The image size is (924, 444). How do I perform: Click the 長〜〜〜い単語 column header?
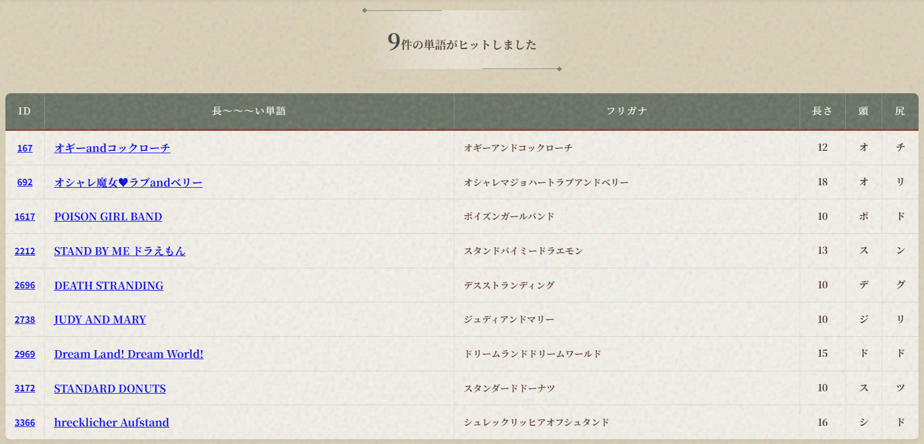tap(249, 111)
